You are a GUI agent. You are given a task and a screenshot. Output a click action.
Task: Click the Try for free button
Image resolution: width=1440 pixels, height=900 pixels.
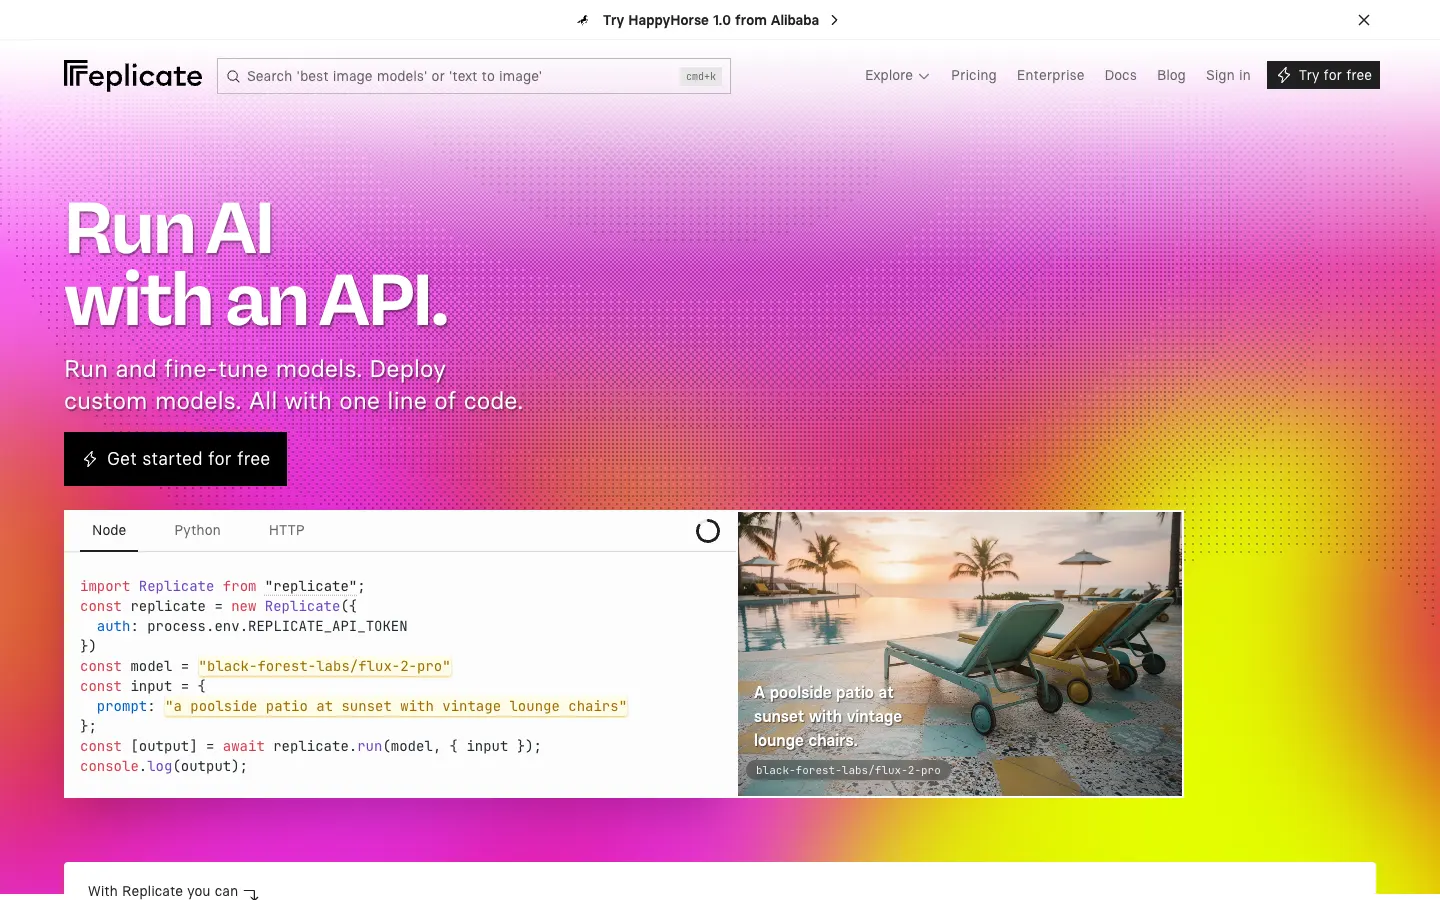pyautogui.click(x=1323, y=75)
